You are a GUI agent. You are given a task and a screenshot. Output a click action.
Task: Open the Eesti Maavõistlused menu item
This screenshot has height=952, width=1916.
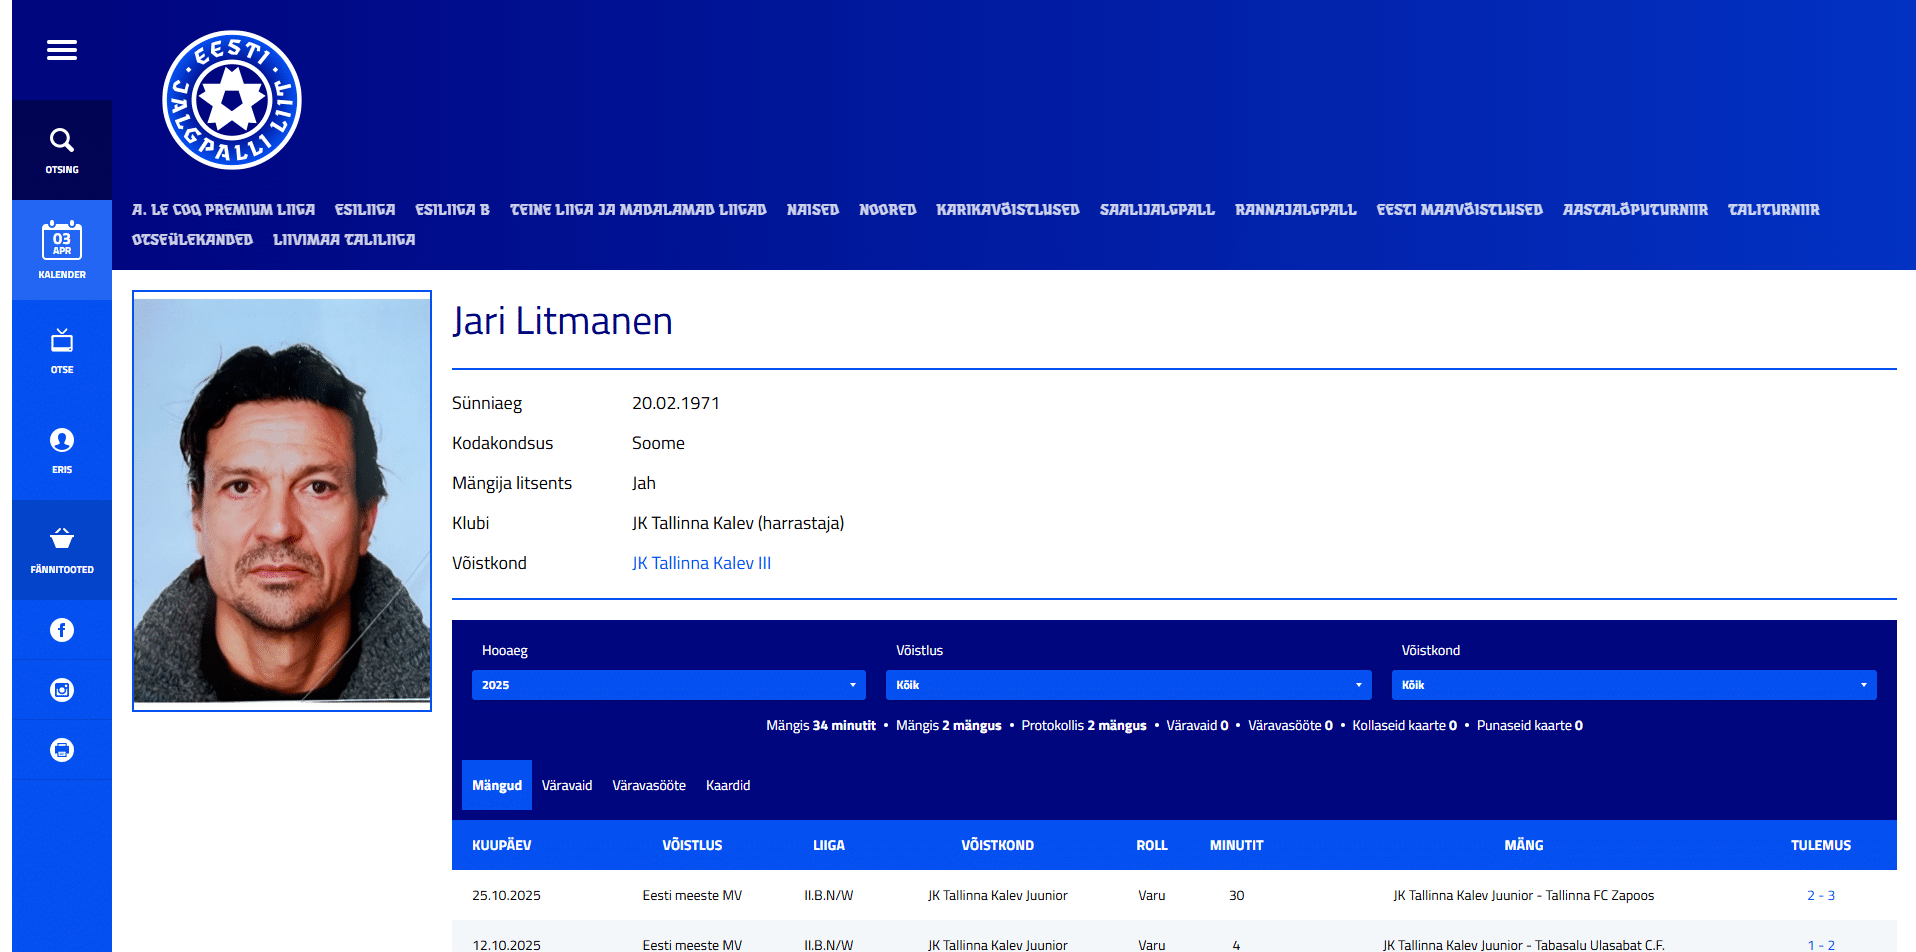(1460, 210)
